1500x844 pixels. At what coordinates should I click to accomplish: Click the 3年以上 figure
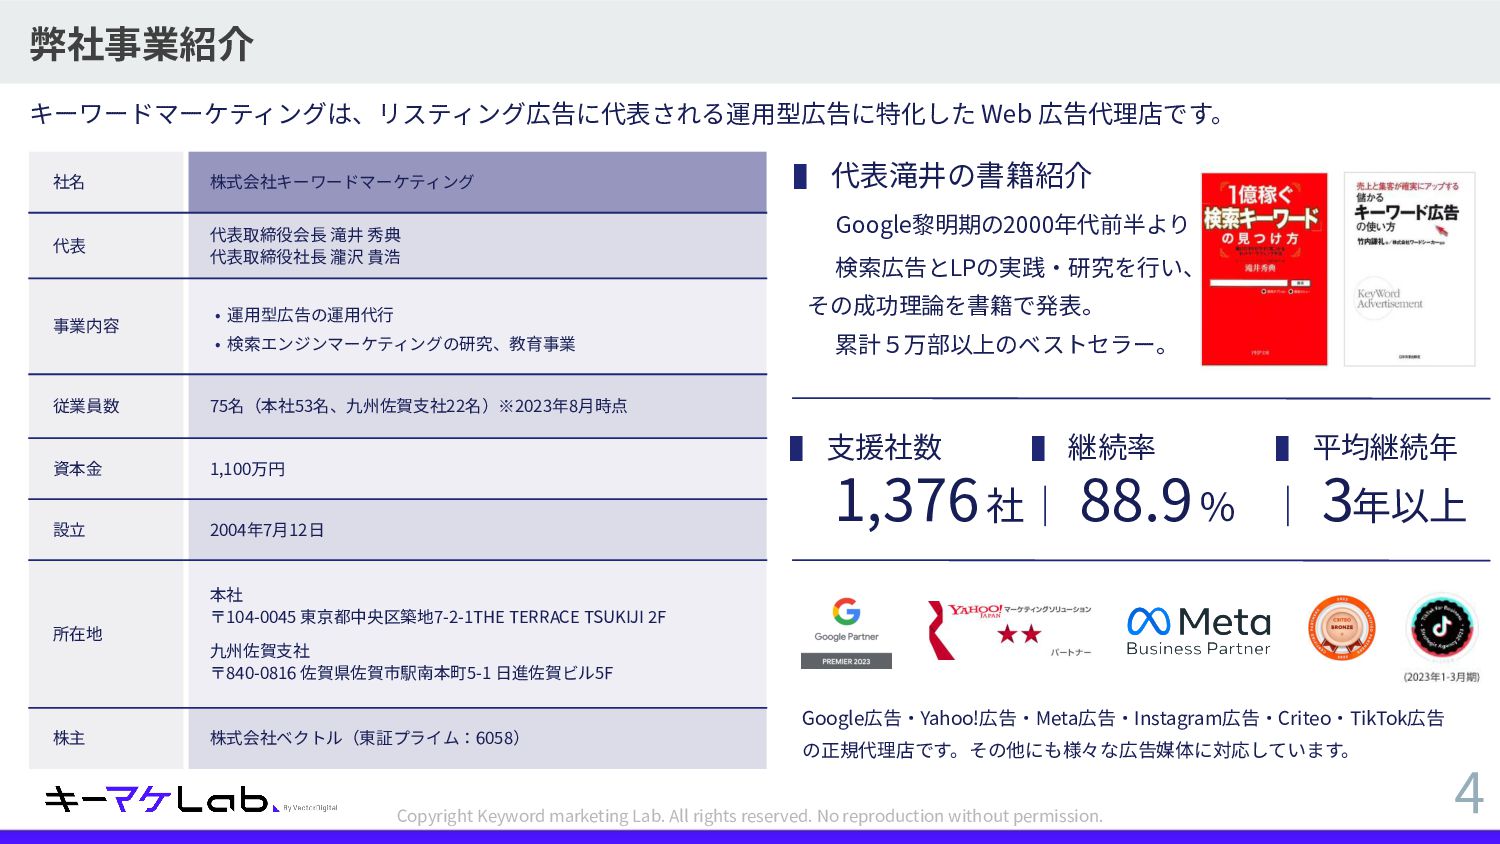[x=1394, y=501]
